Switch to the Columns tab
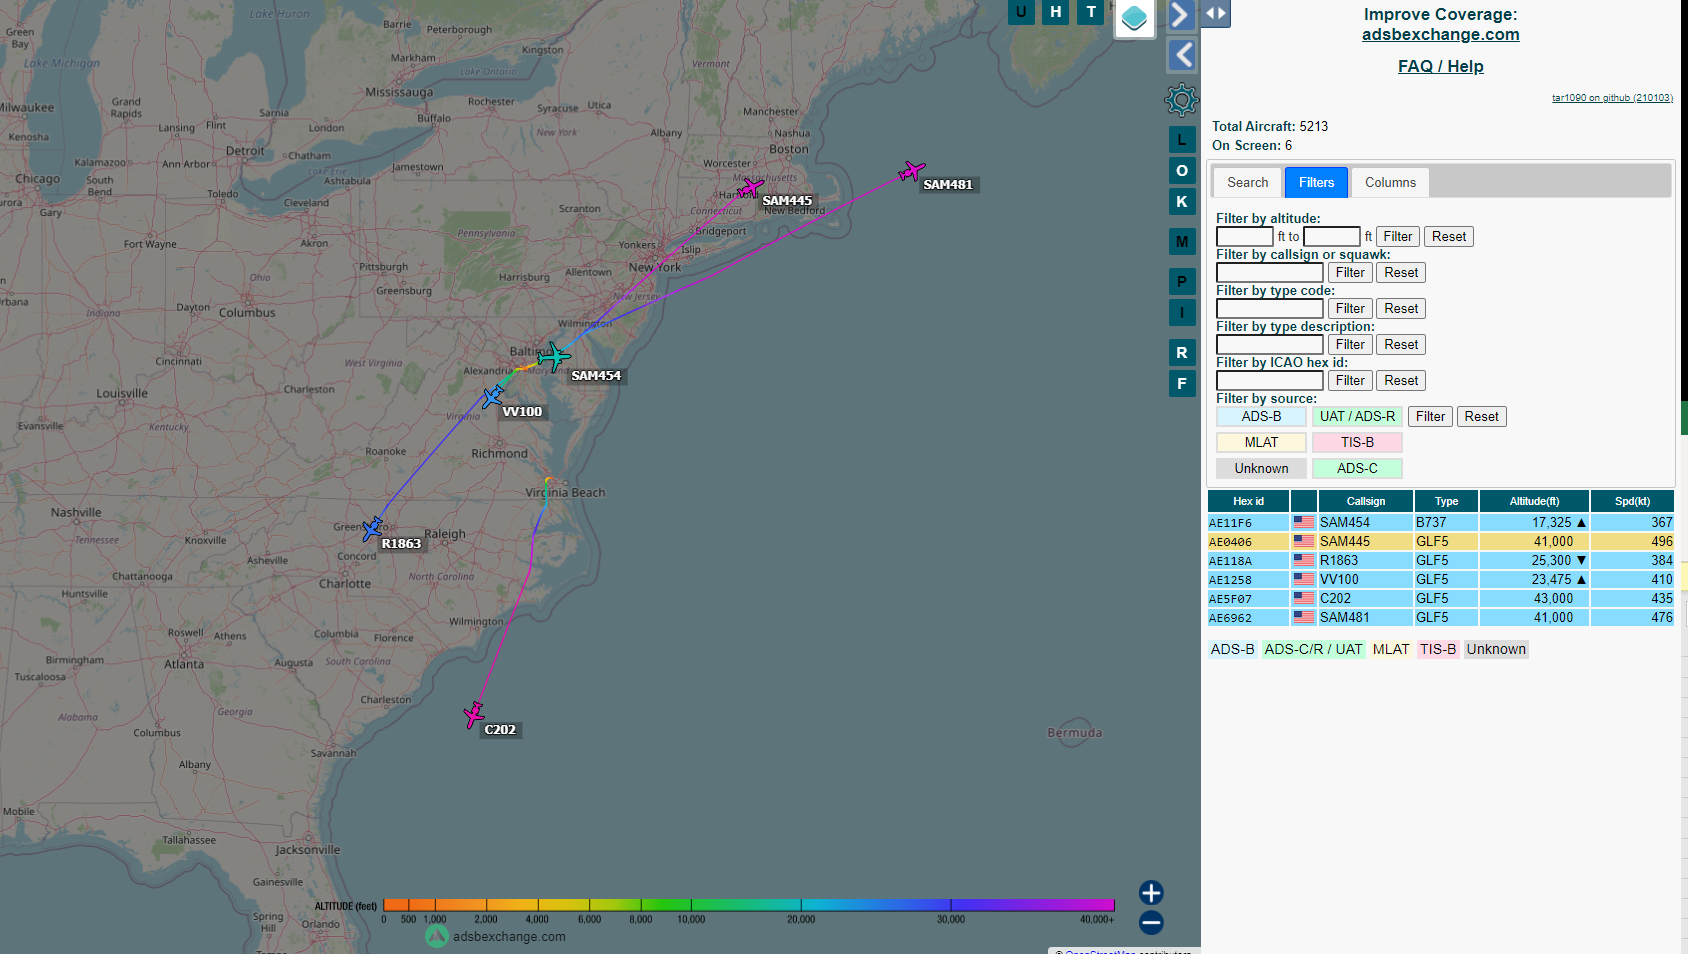 1390,182
